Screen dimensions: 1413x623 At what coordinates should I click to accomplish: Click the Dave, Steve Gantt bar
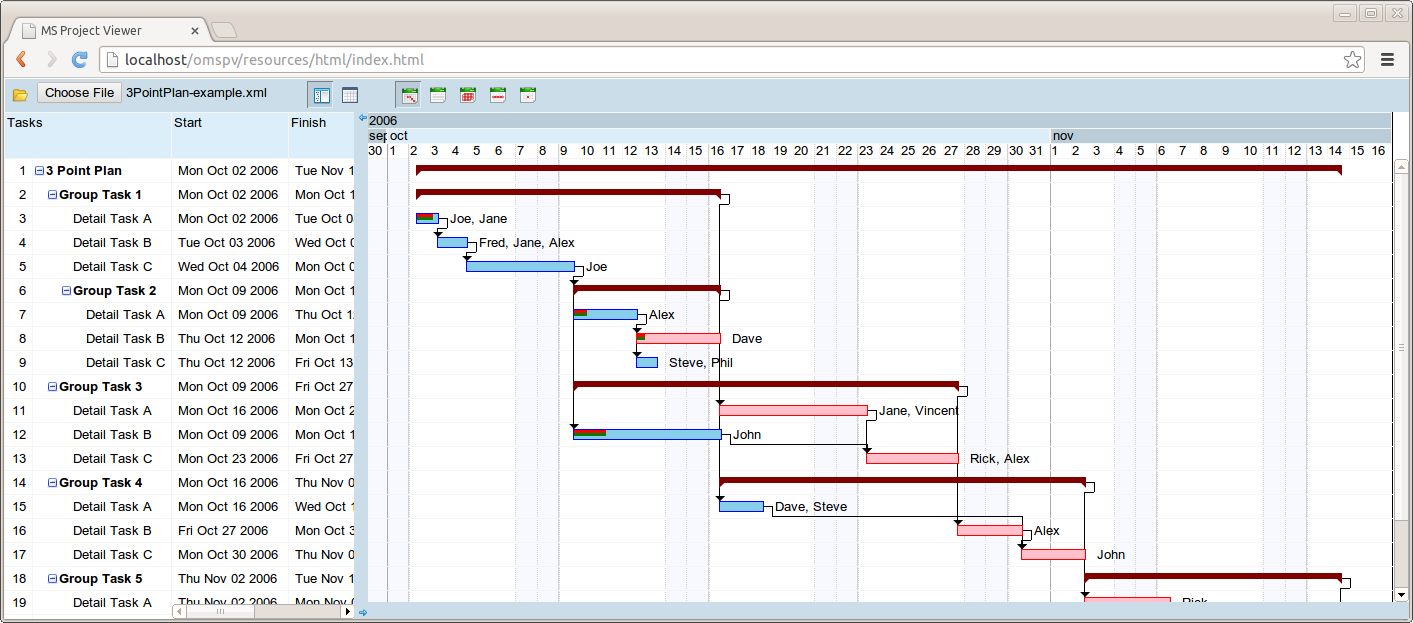click(741, 506)
